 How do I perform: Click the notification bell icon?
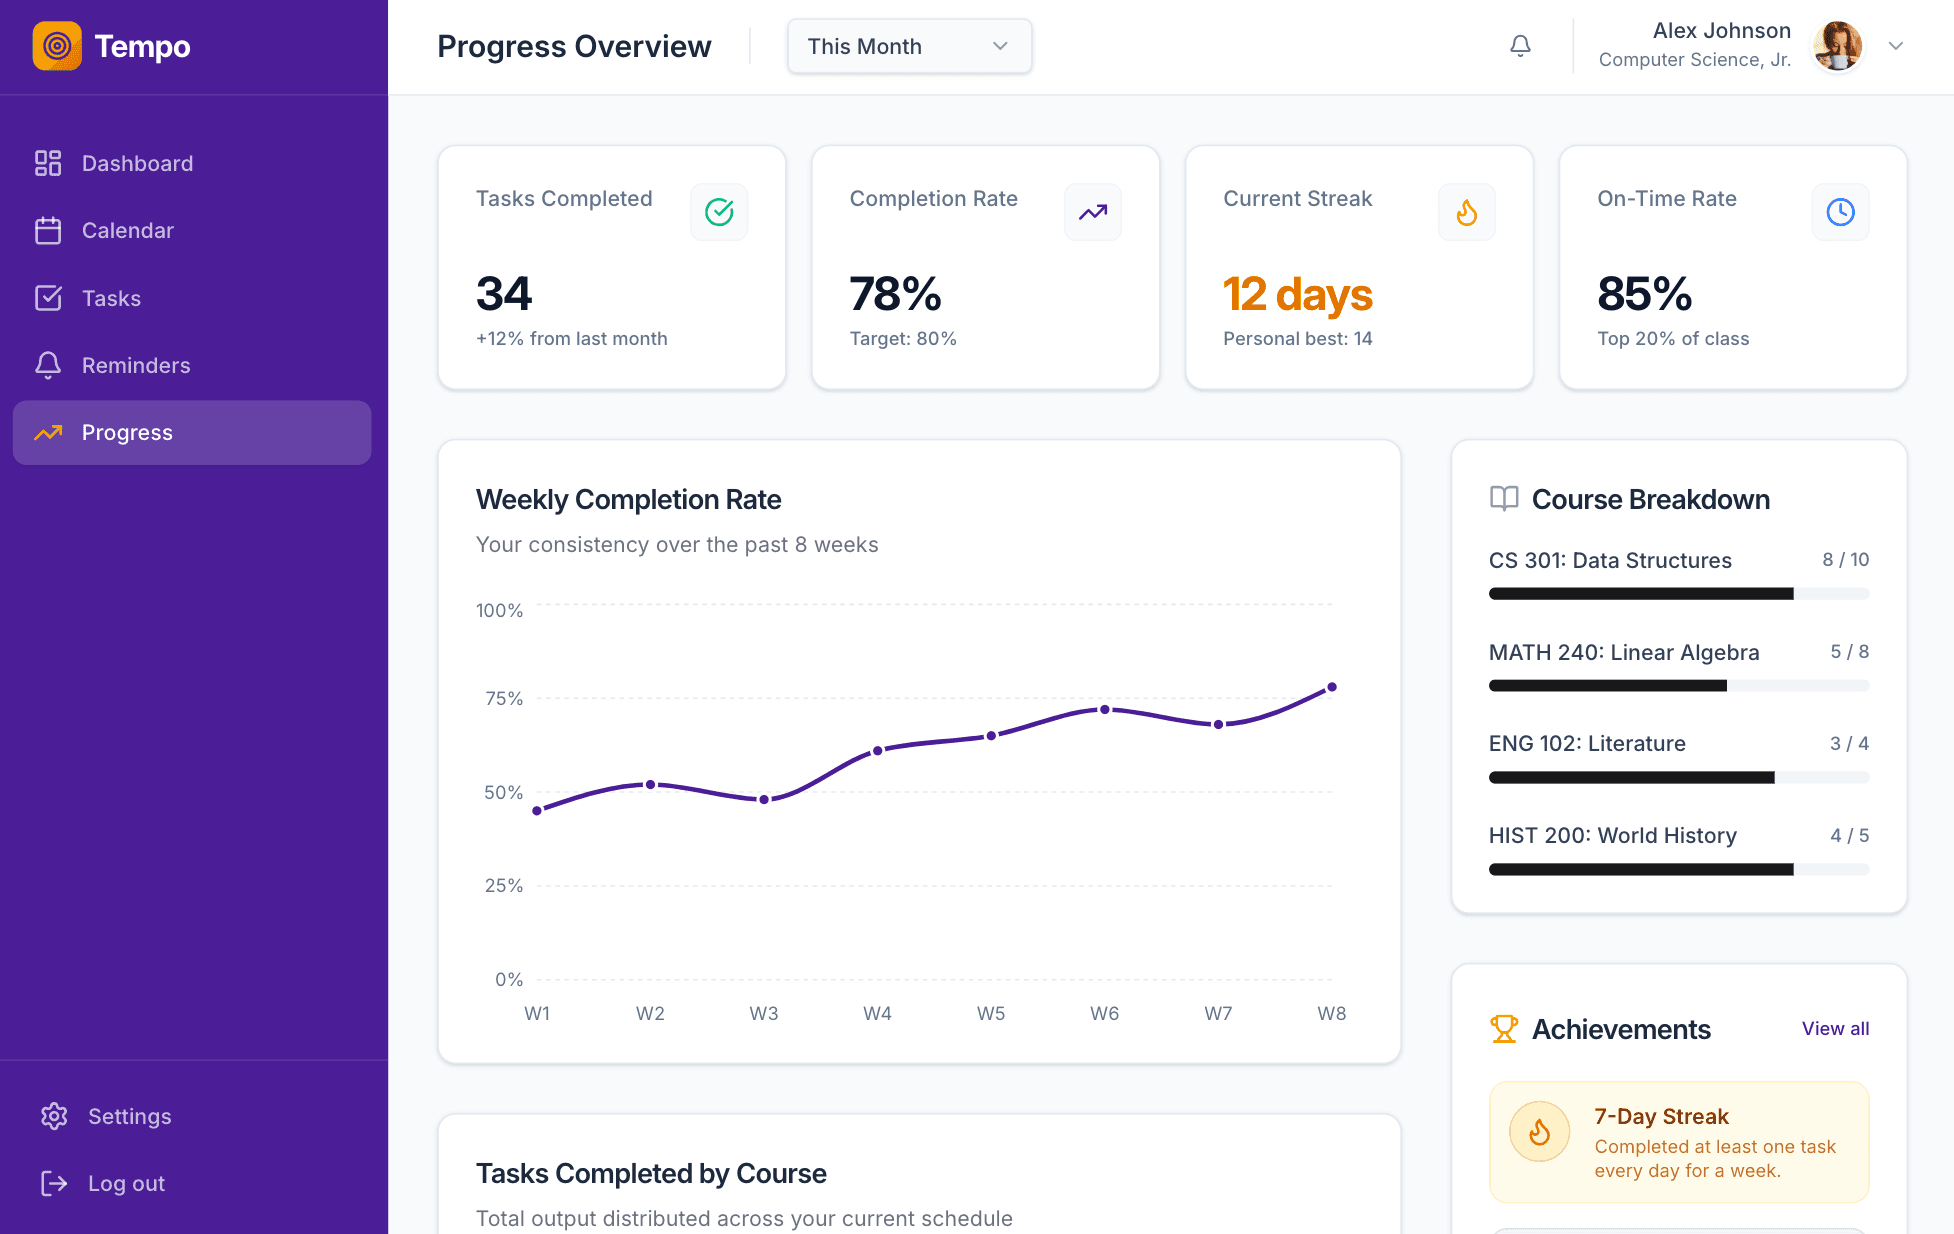[x=1520, y=46]
